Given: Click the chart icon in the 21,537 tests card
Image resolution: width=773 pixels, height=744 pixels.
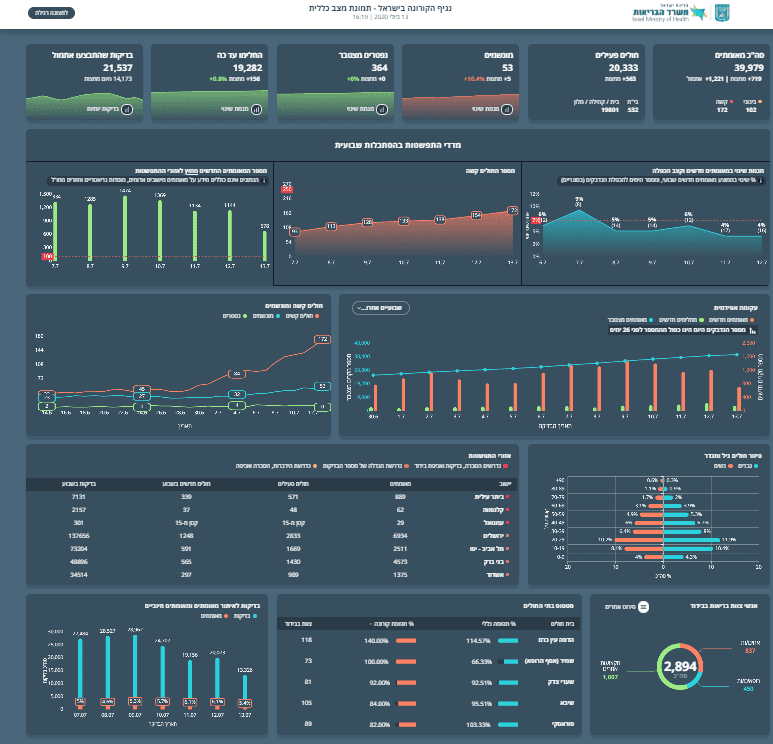Looking at the screenshot, I should [127, 109].
